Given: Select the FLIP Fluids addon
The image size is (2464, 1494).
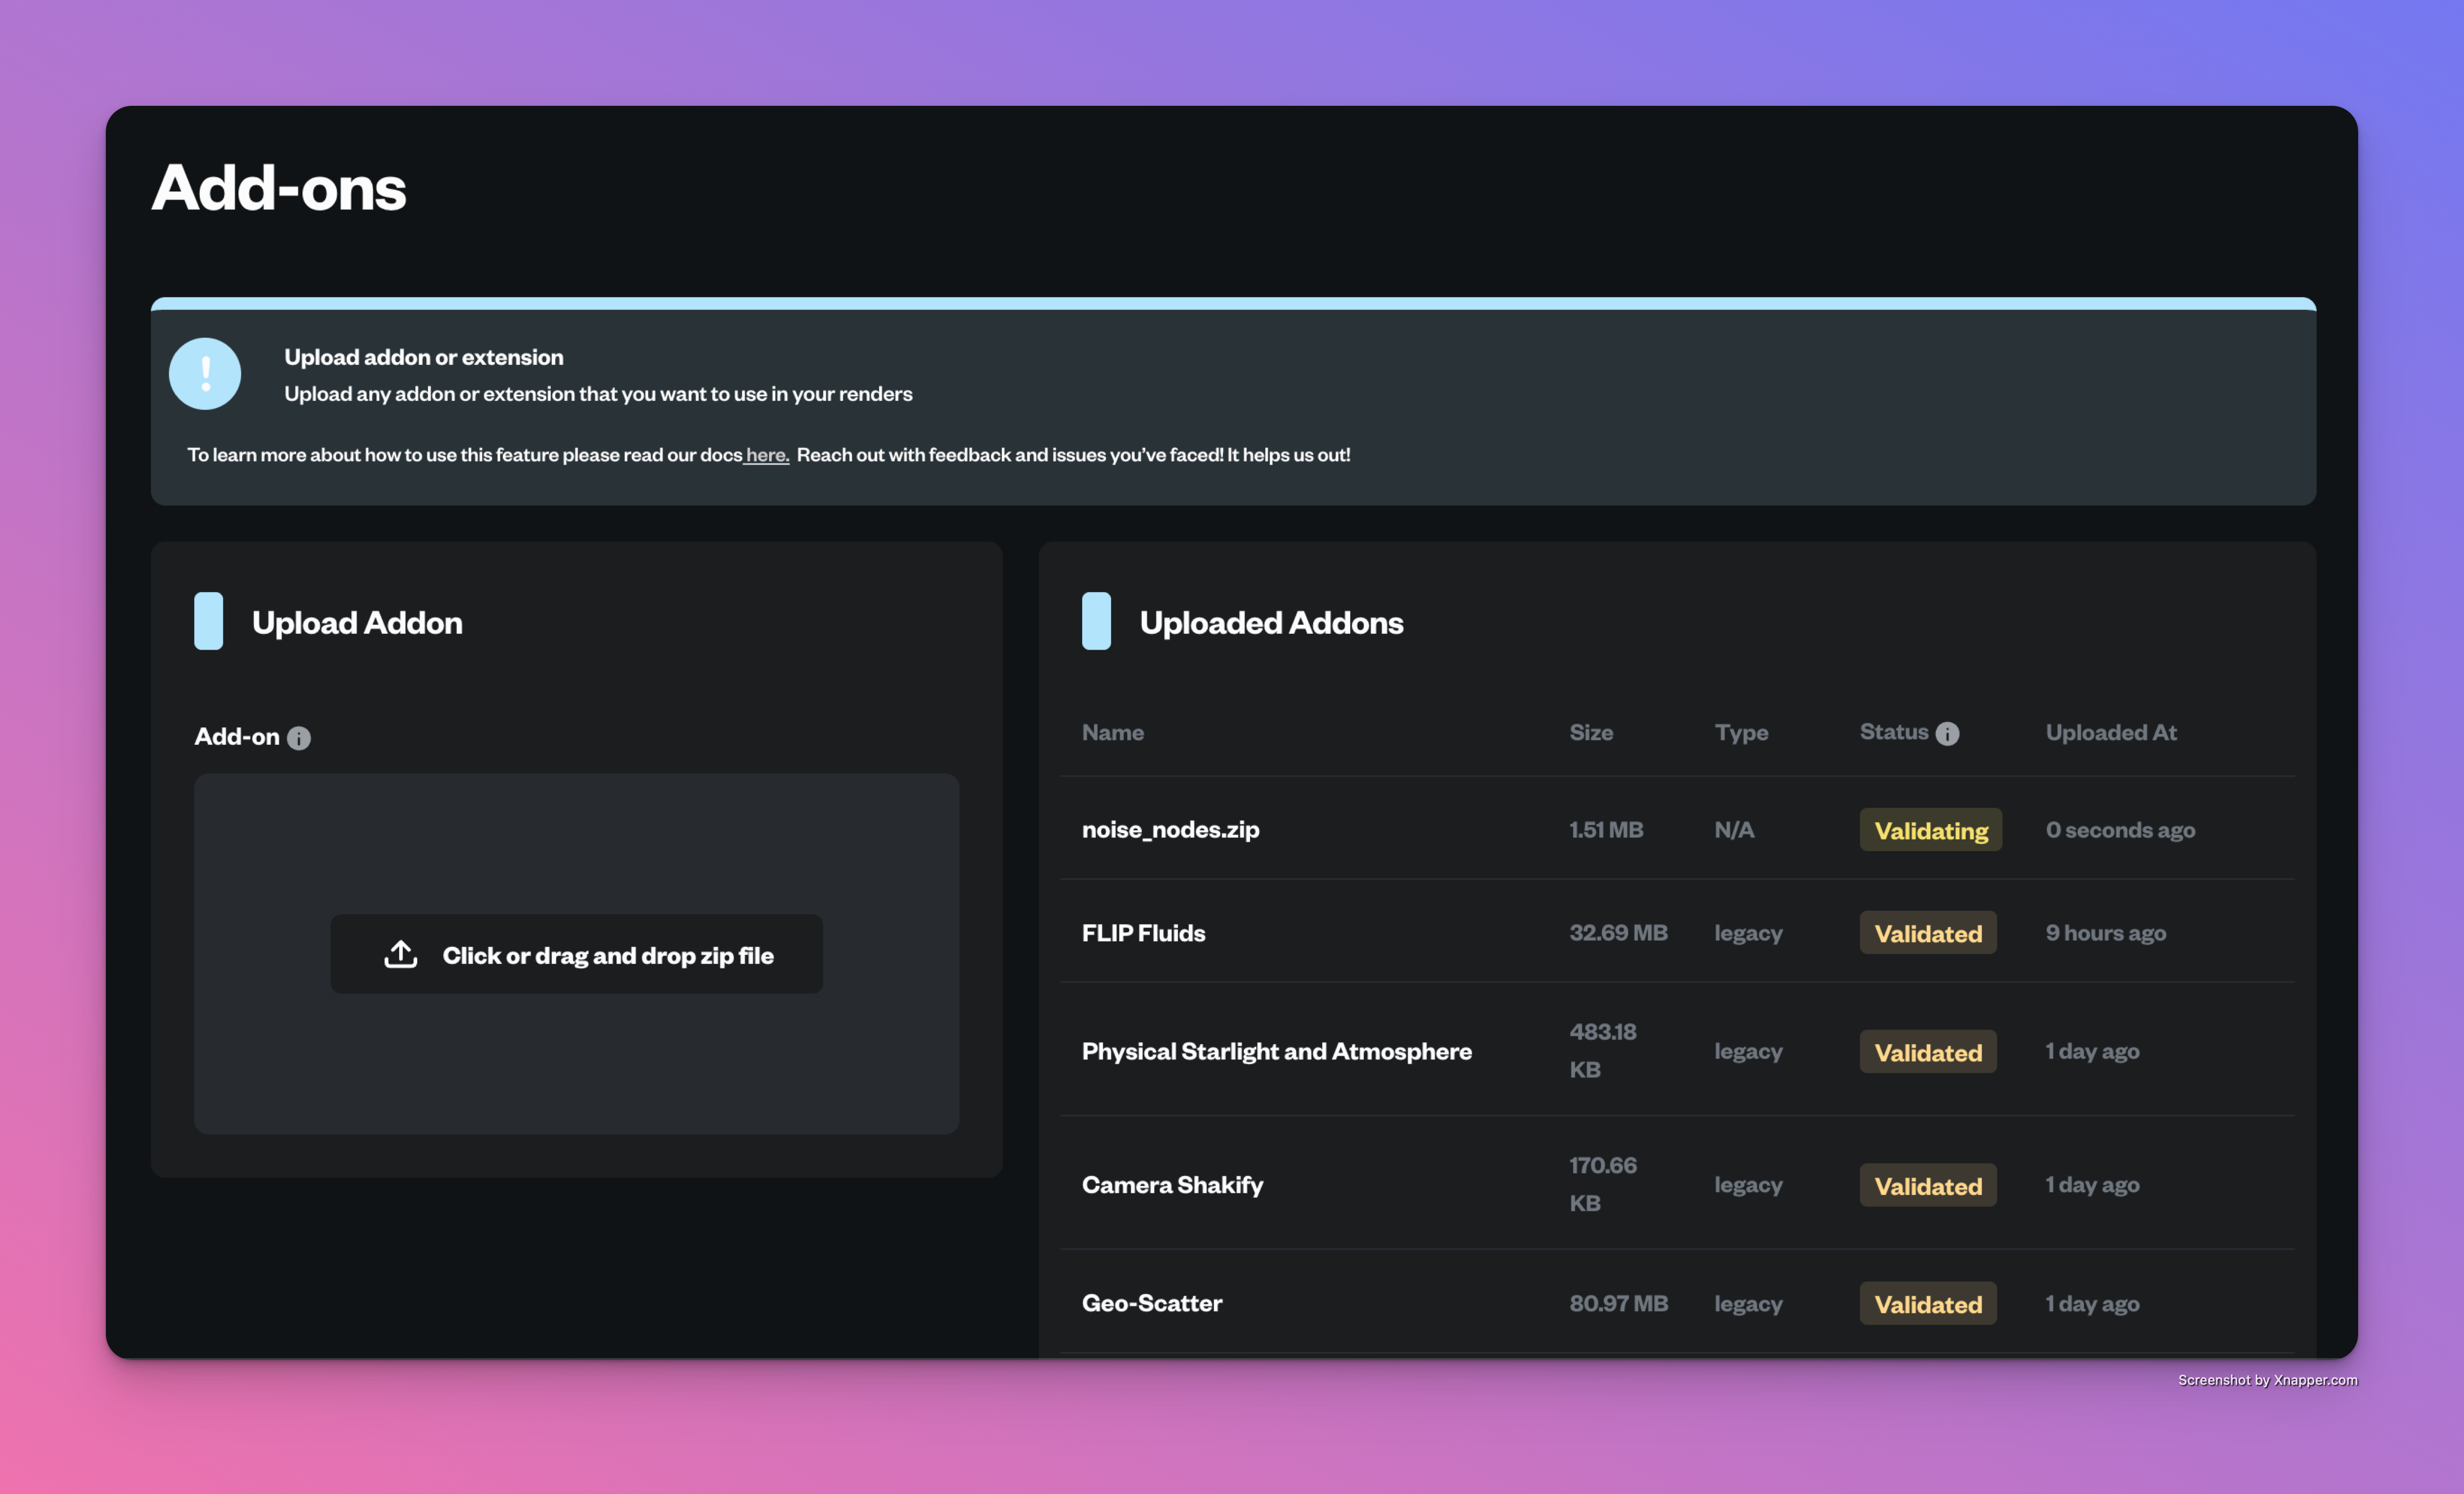Looking at the screenshot, I should pyautogui.click(x=1143, y=933).
